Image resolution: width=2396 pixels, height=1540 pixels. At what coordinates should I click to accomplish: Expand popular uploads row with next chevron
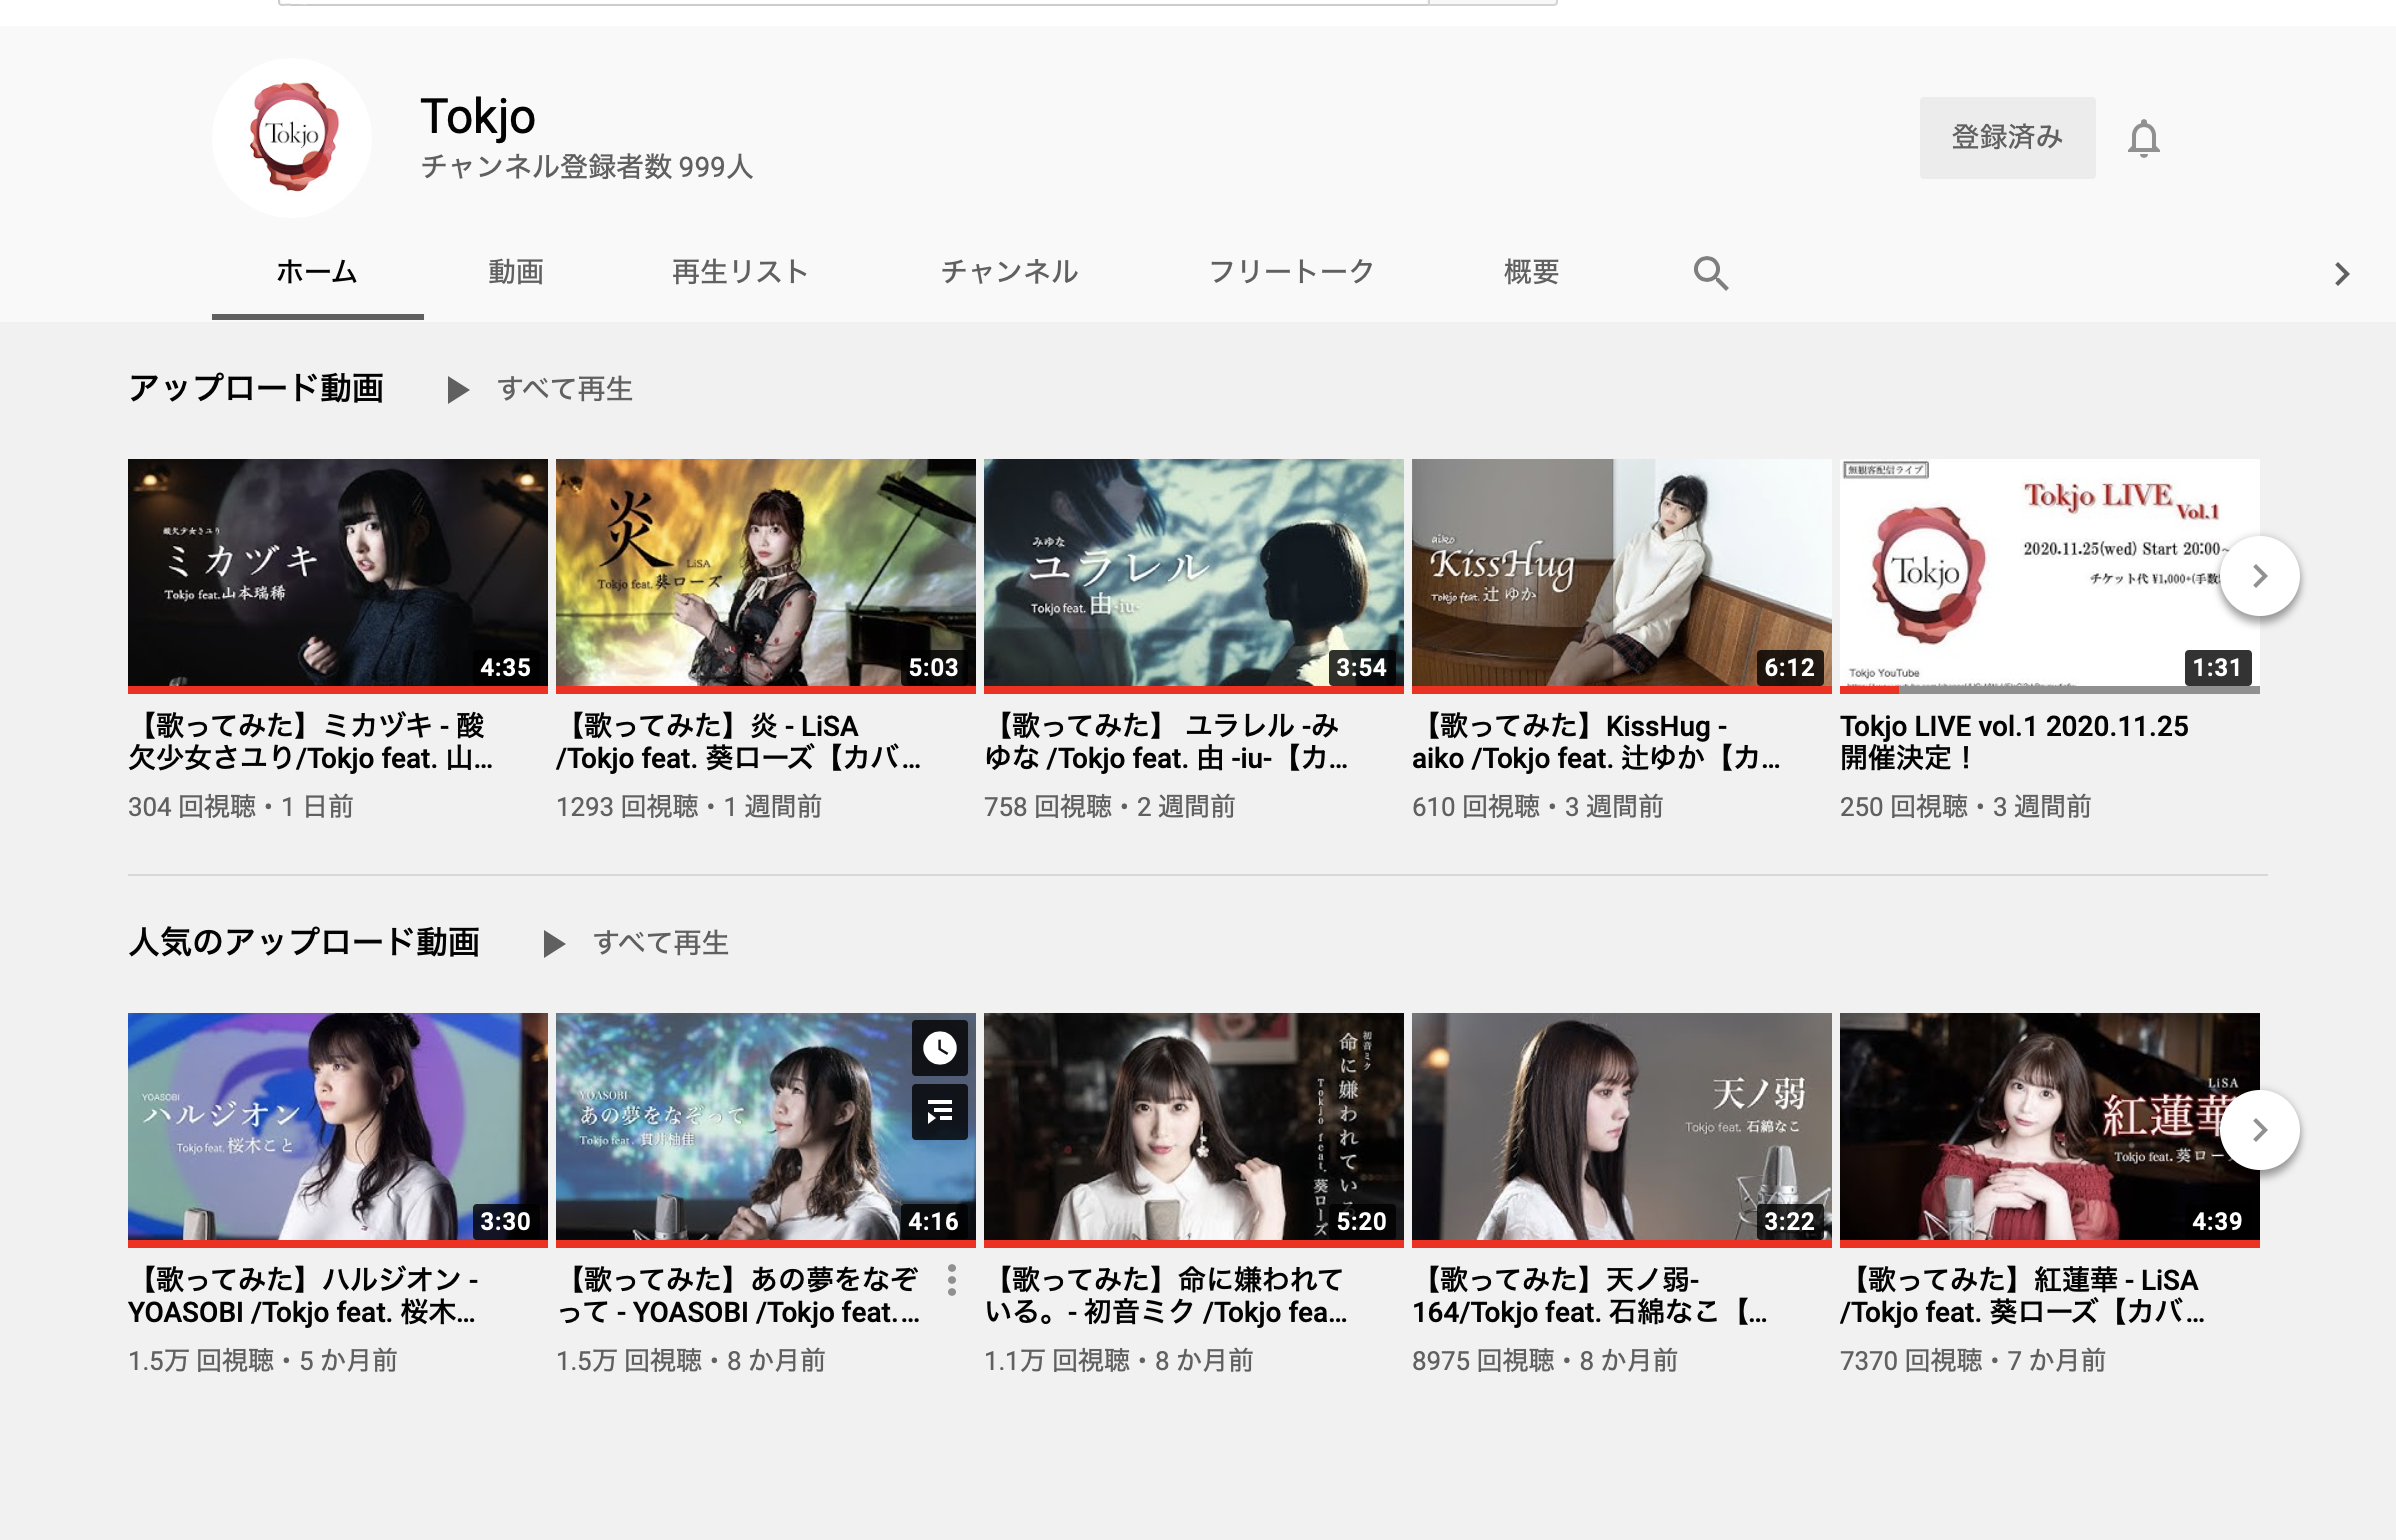click(x=2259, y=1130)
